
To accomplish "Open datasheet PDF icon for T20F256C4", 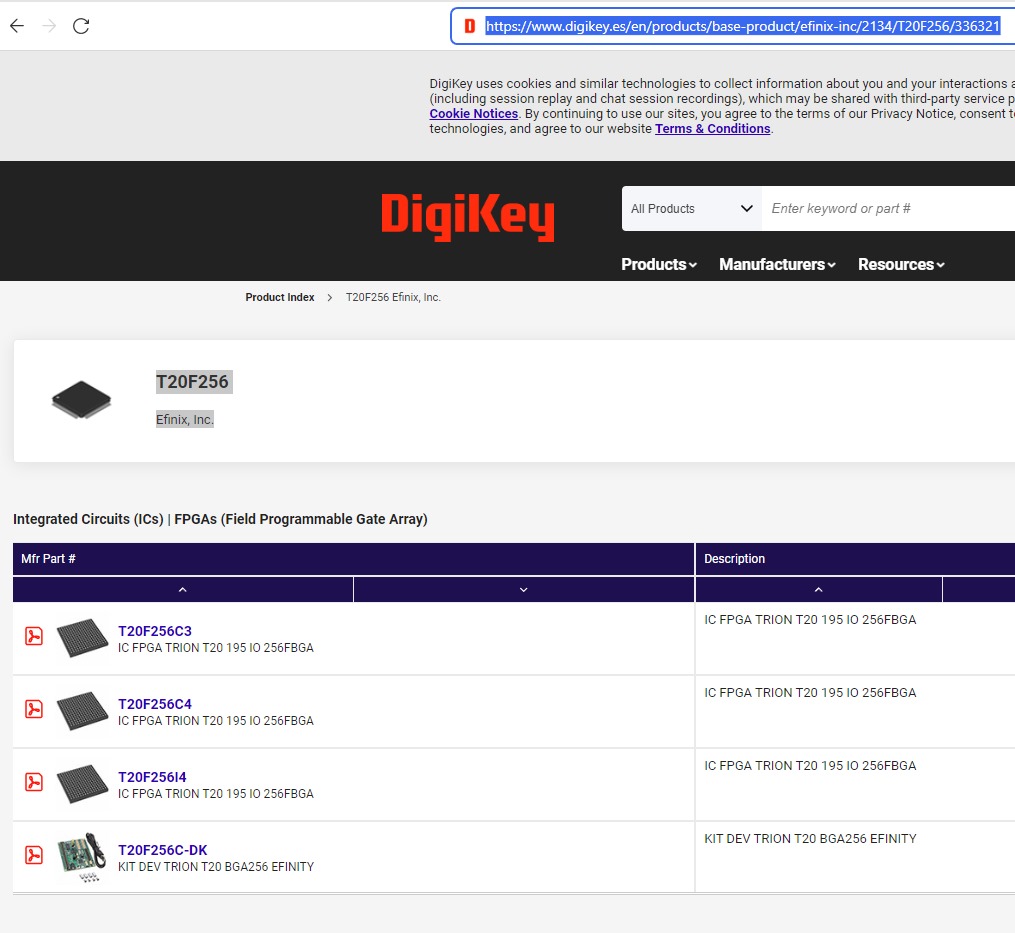I will point(34,709).
